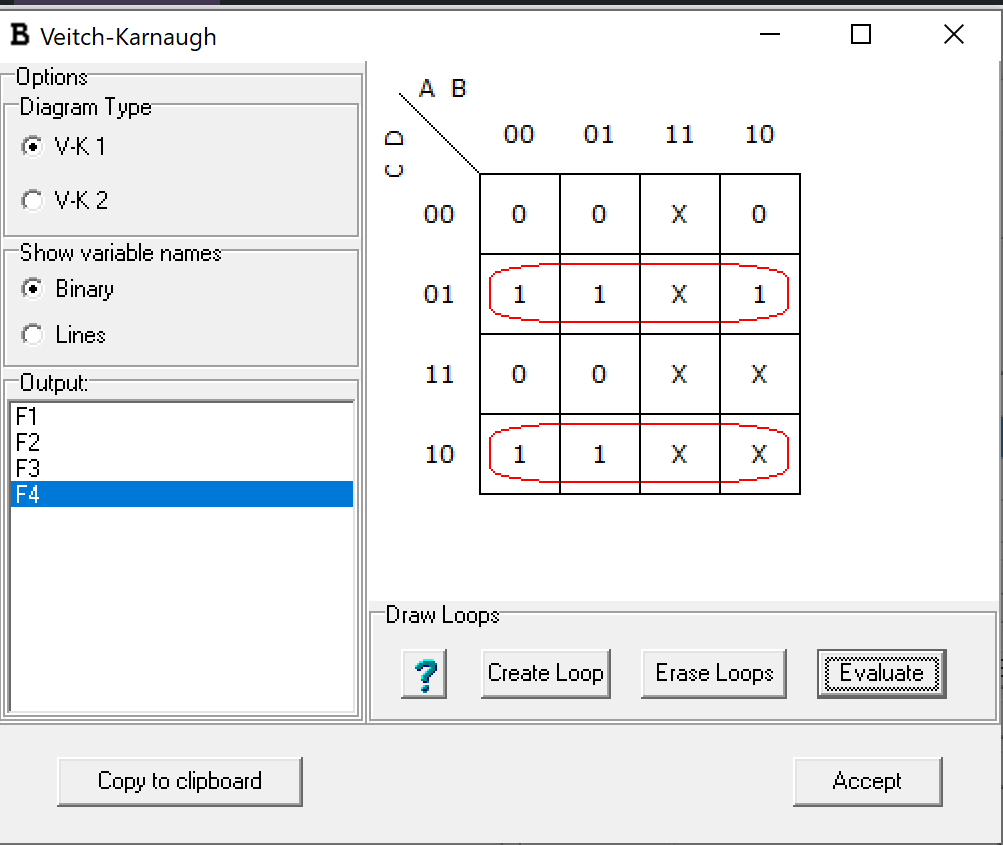
Task: Click the Create Loop button
Action: pos(546,674)
